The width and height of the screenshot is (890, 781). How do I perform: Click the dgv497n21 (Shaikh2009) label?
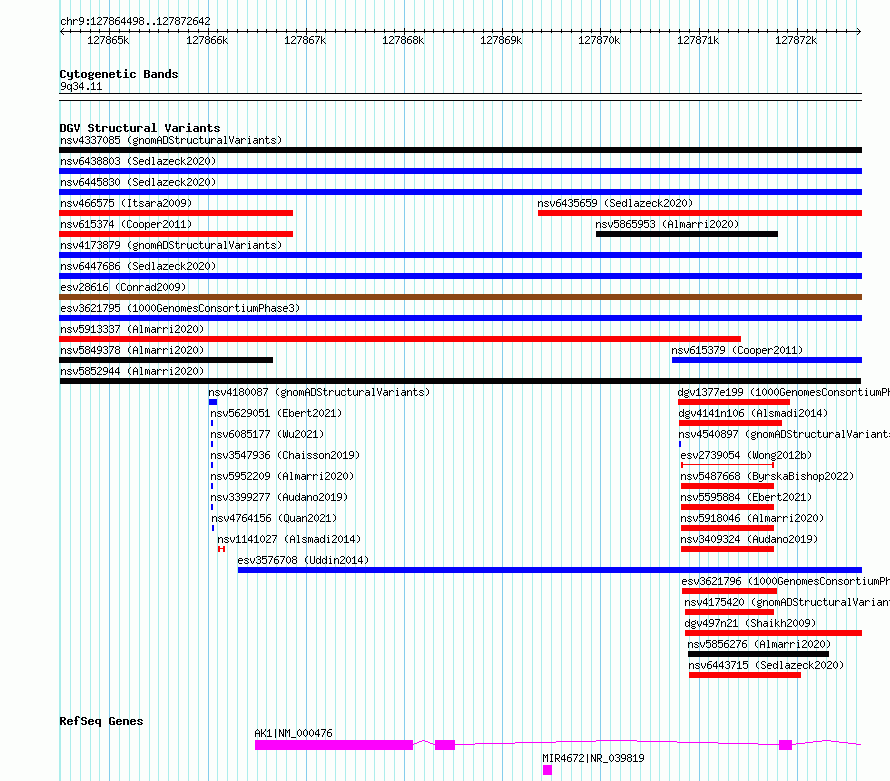(750, 623)
